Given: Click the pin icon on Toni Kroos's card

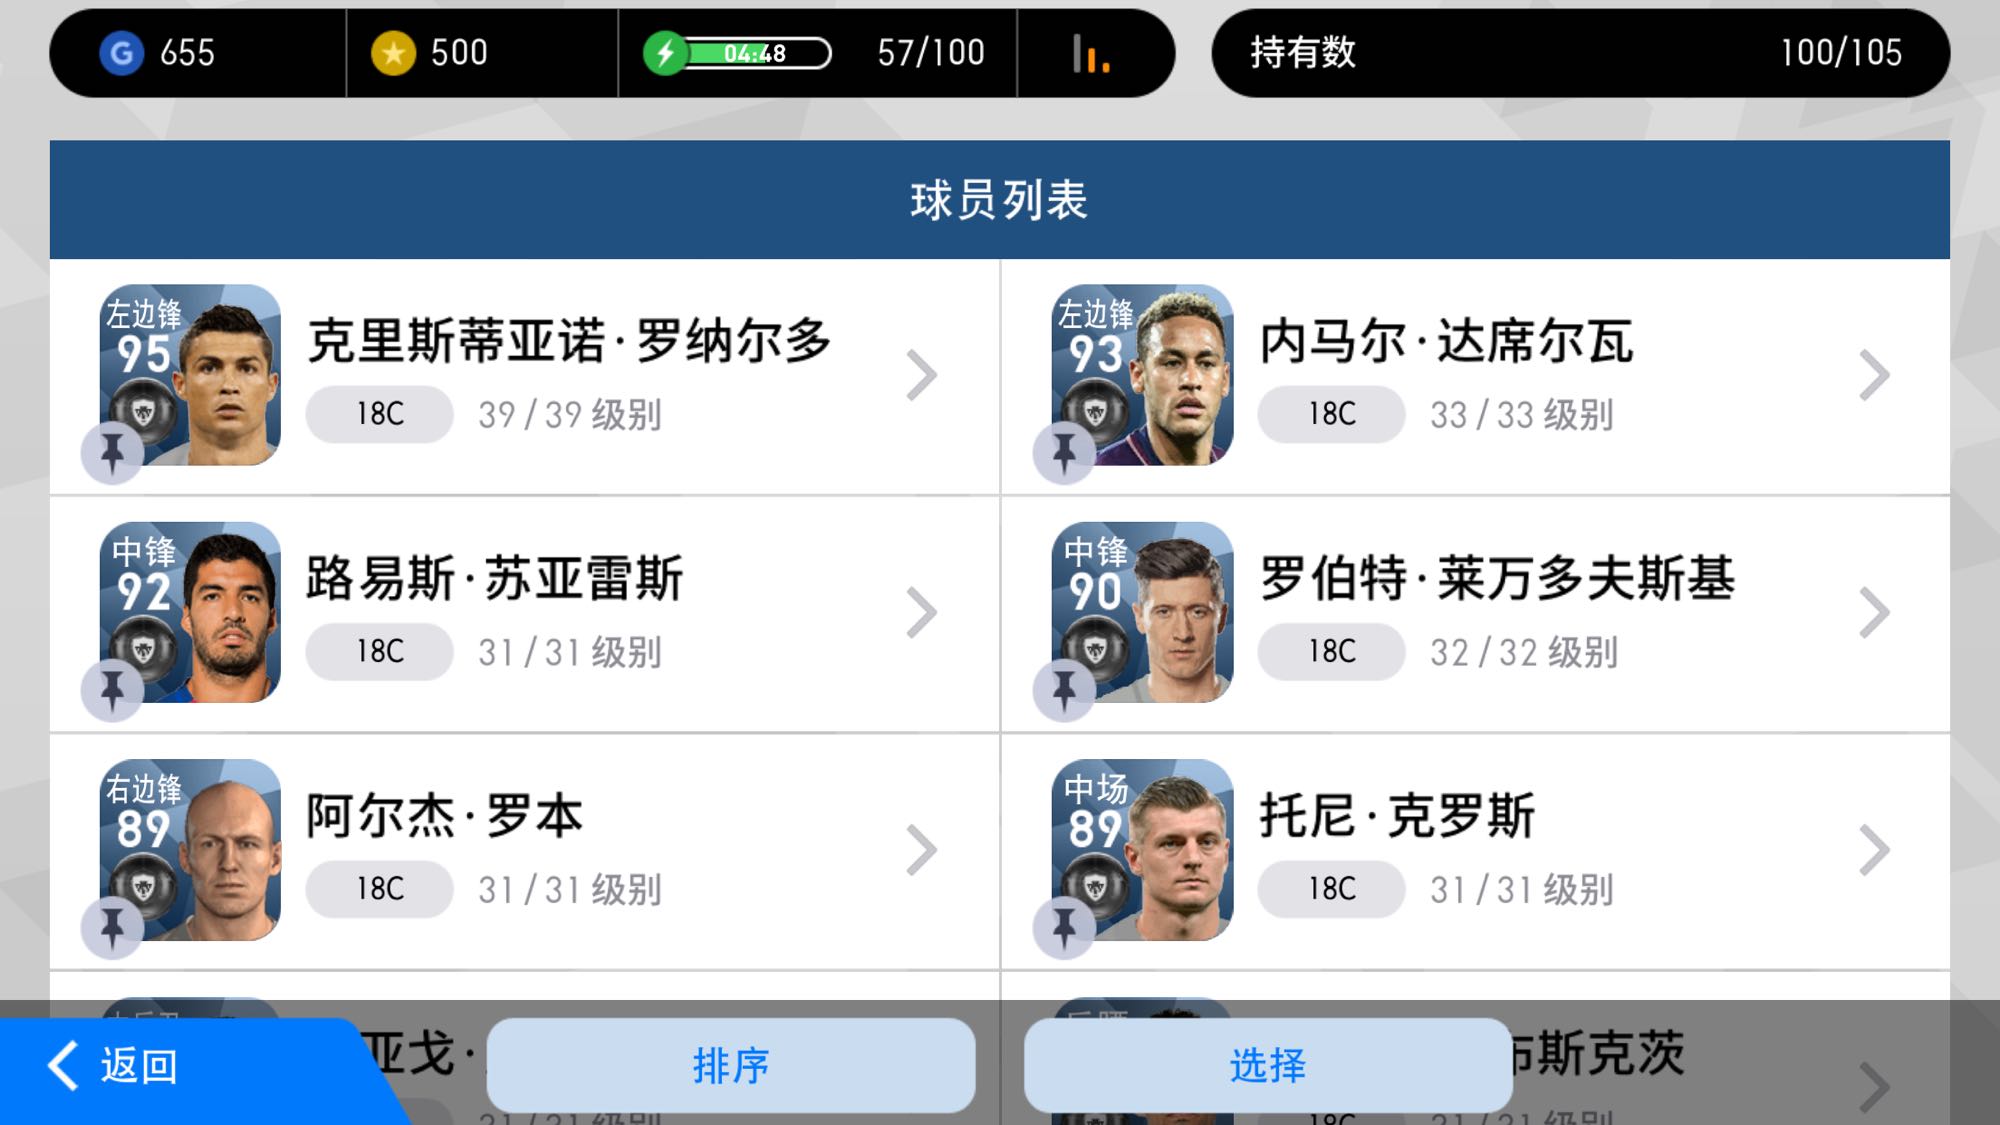Looking at the screenshot, I should [x=1064, y=928].
